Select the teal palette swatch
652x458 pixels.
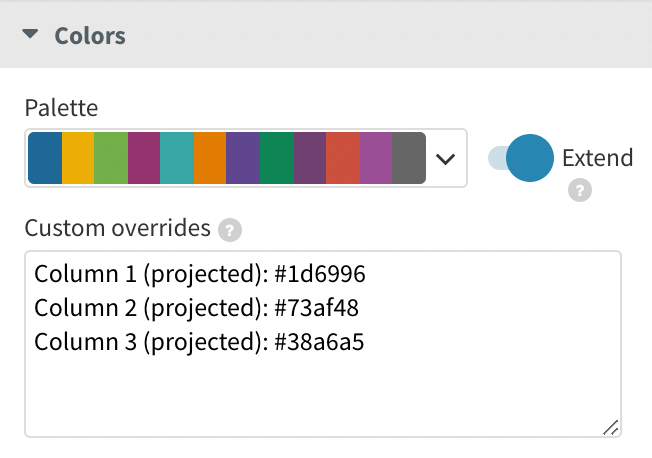coord(177,158)
